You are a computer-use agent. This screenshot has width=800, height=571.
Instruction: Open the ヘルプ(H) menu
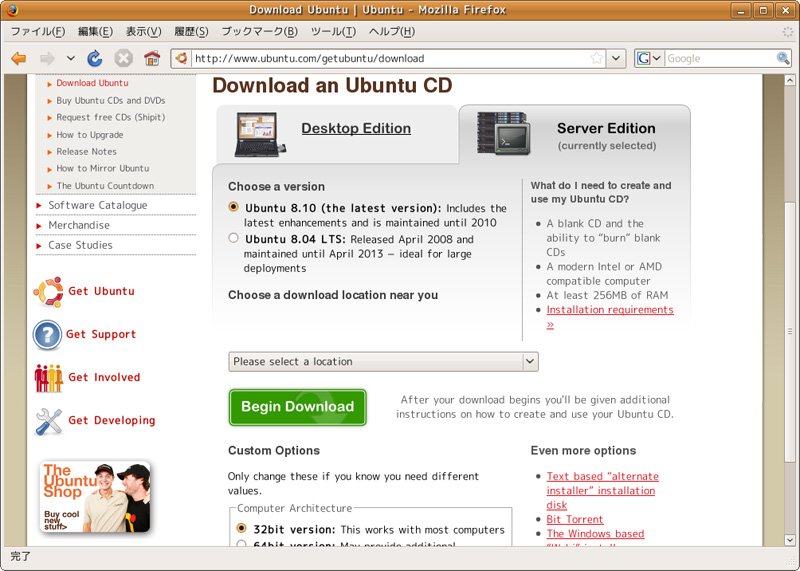coord(391,31)
